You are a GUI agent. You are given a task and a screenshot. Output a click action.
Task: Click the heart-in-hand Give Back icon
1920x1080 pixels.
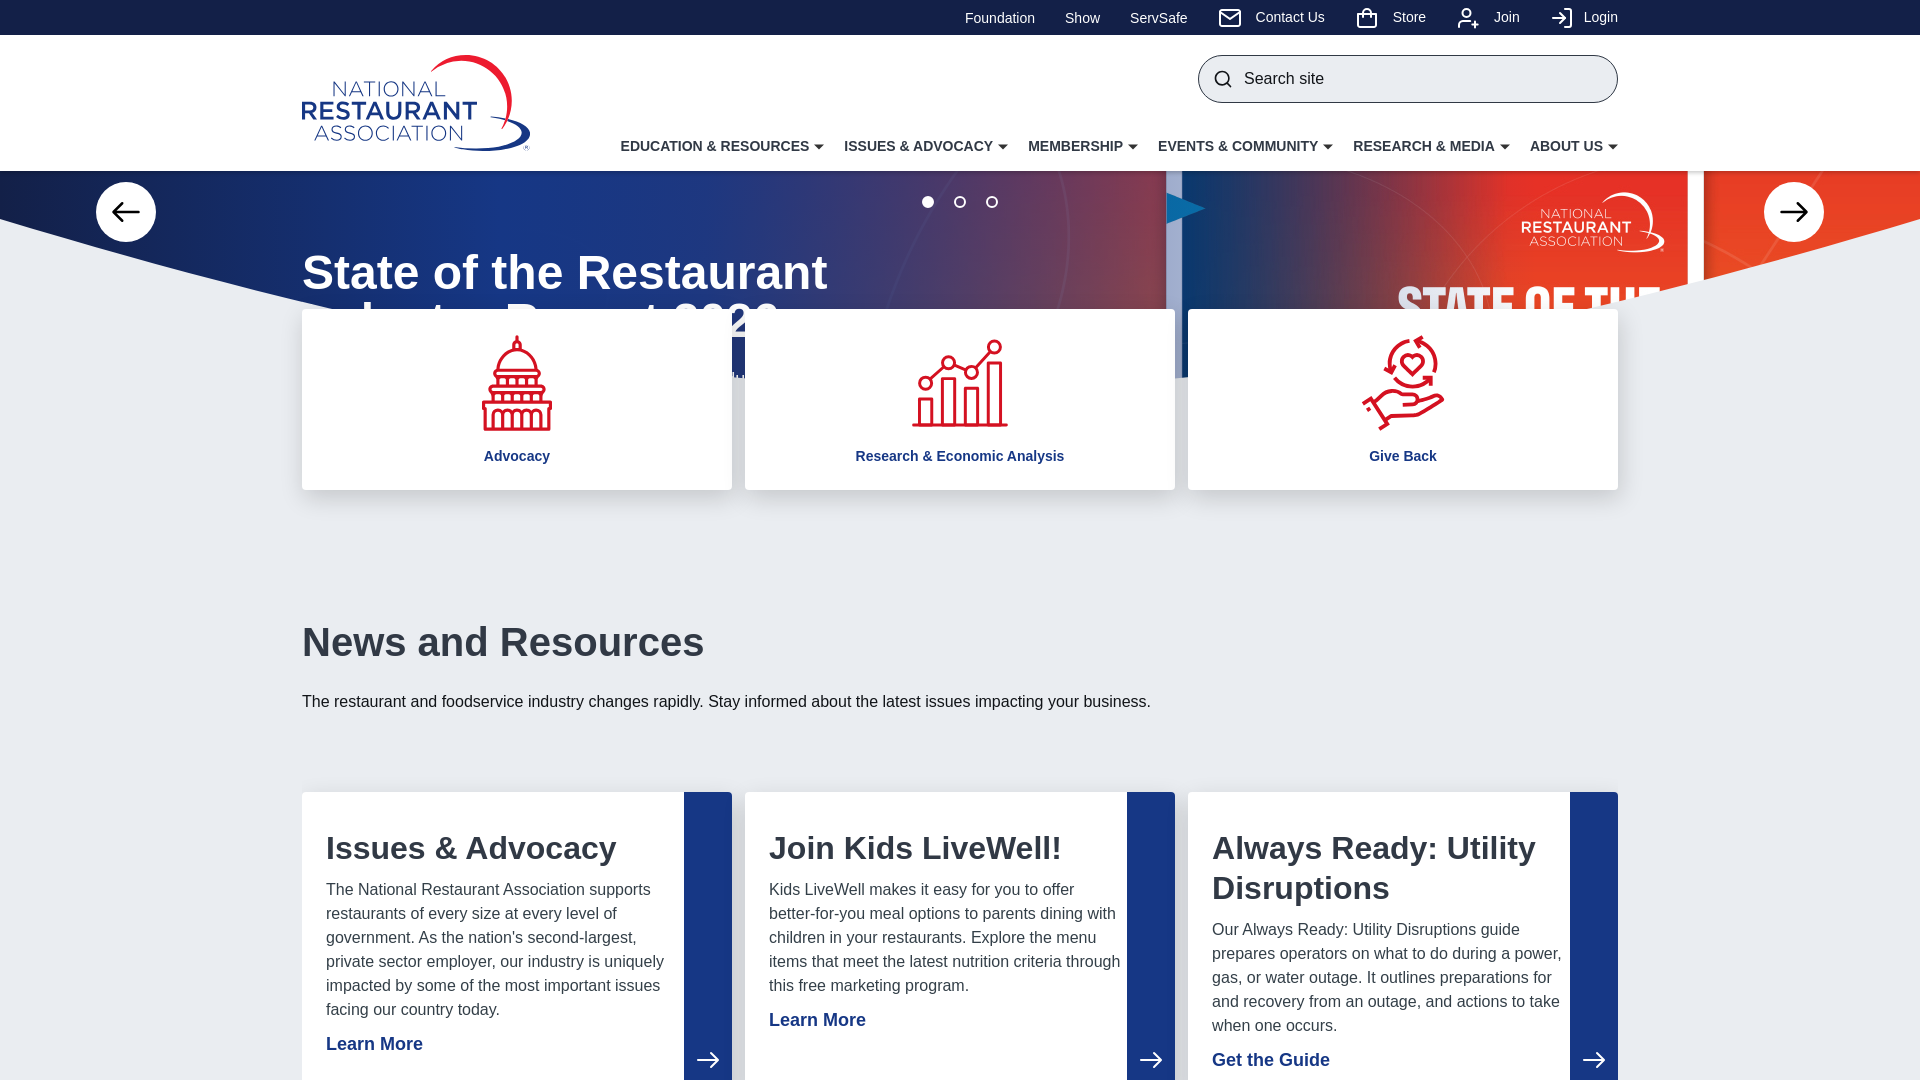[x=1403, y=383]
